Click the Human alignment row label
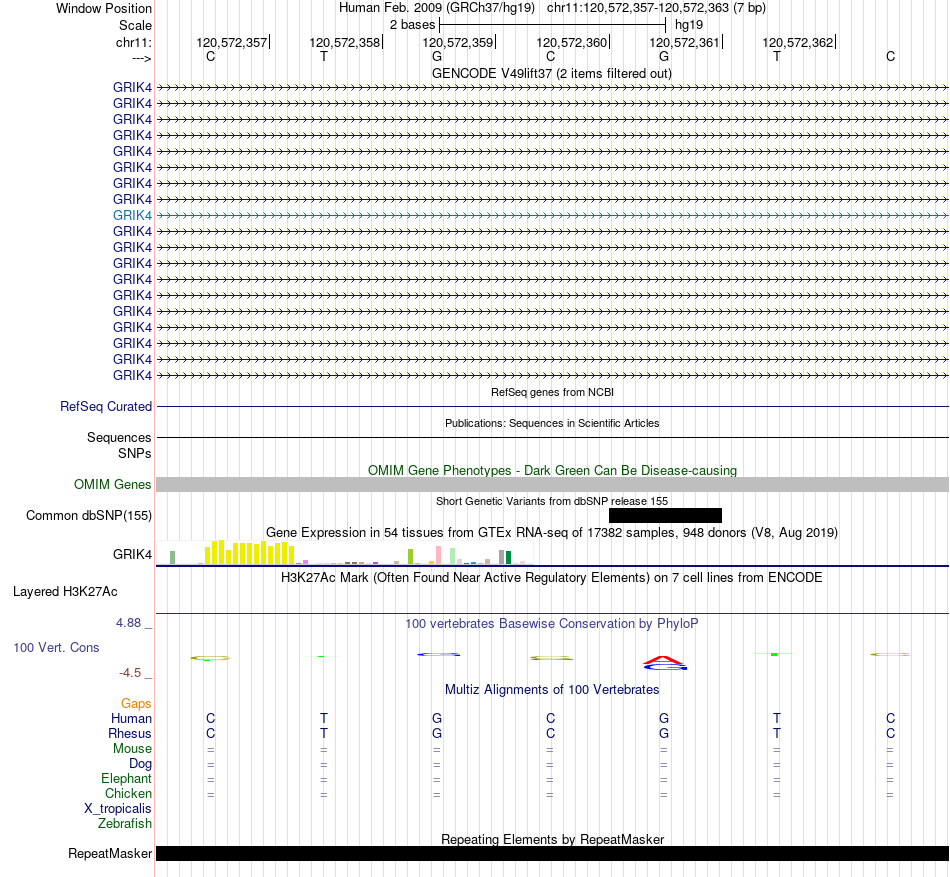950x877 pixels. [x=131, y=718]
